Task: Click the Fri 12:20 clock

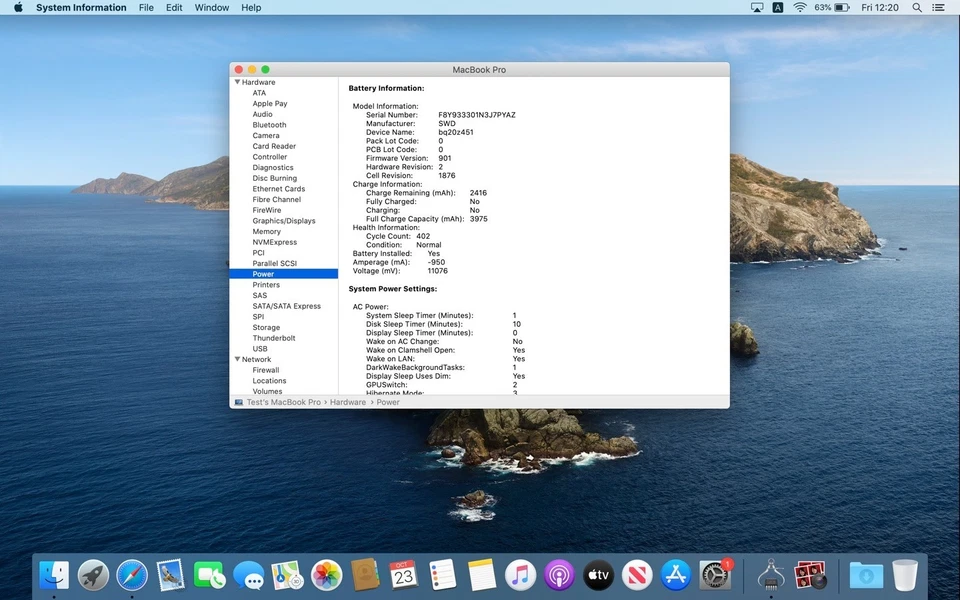Action: click(x=880, y=7)
